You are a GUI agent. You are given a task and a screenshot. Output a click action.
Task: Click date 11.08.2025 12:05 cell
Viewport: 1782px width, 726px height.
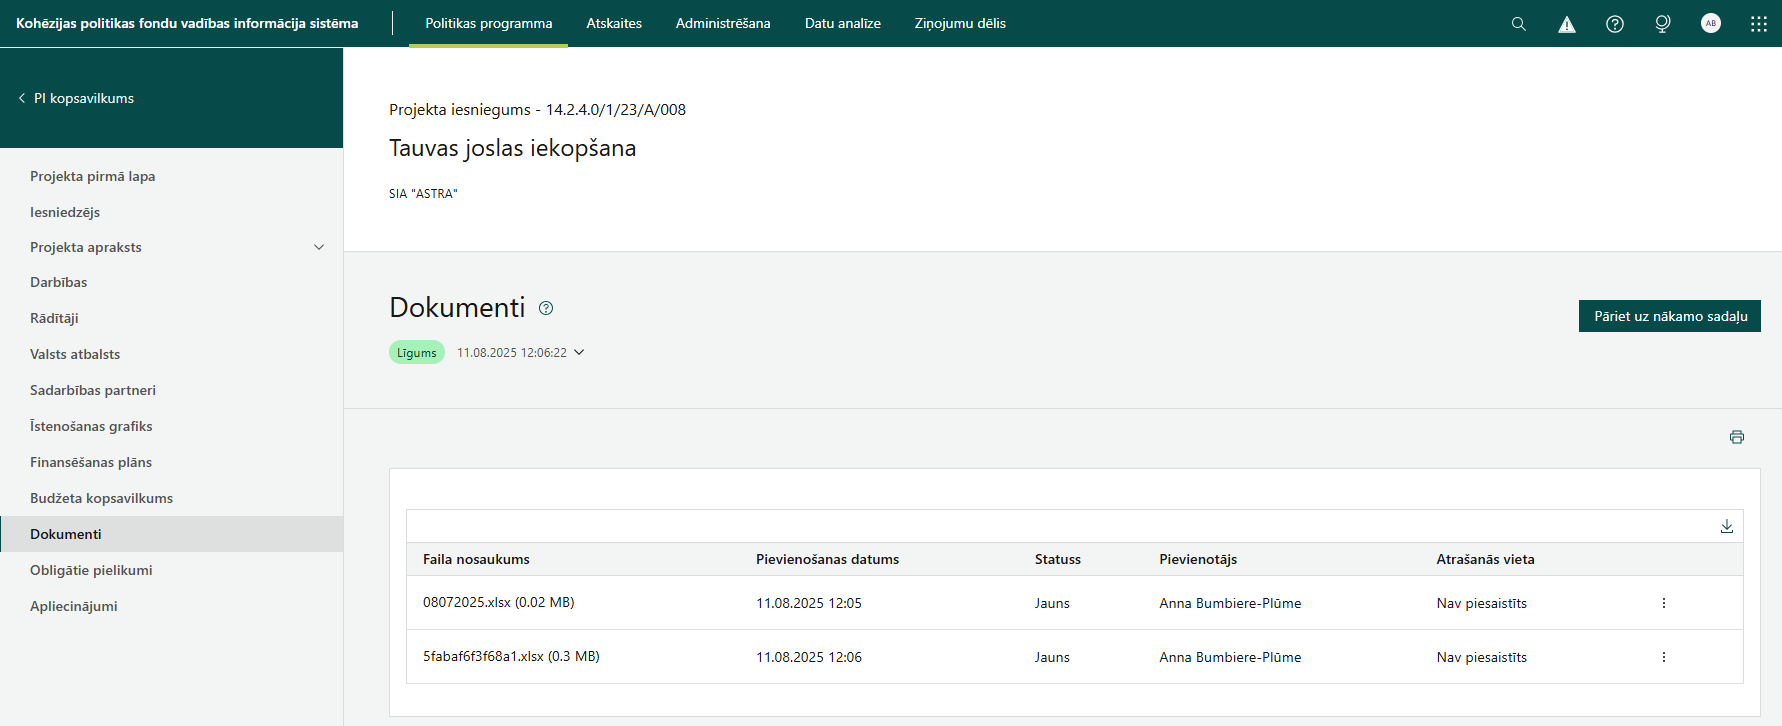[809, 603]
